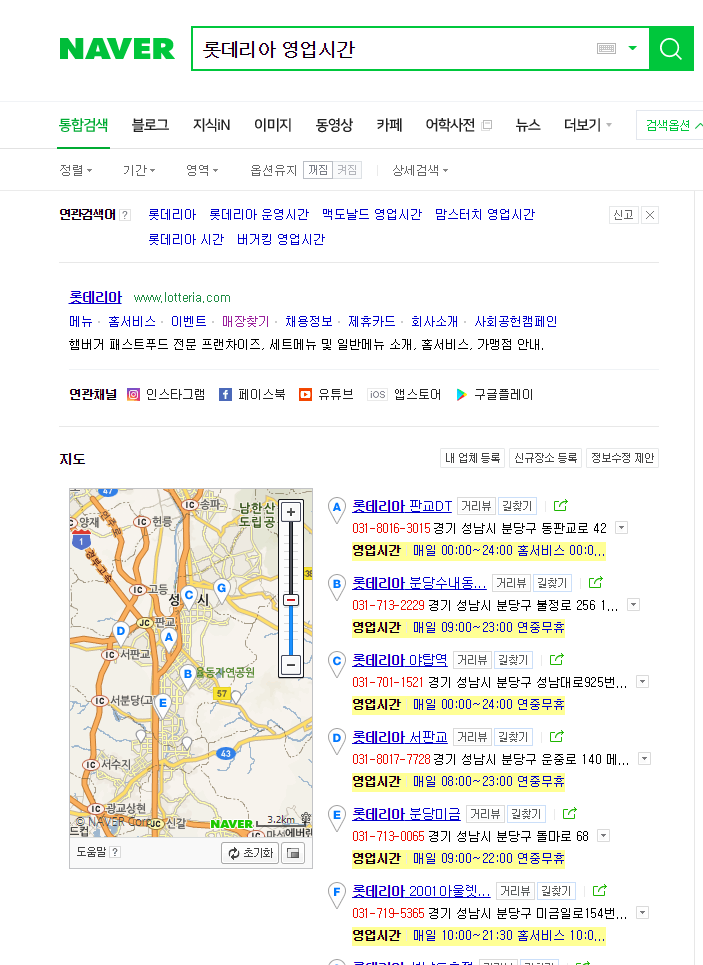This screenshot has width=703, height=965.
Task: Open the 어학사전 tab
Action: (458, 125)
